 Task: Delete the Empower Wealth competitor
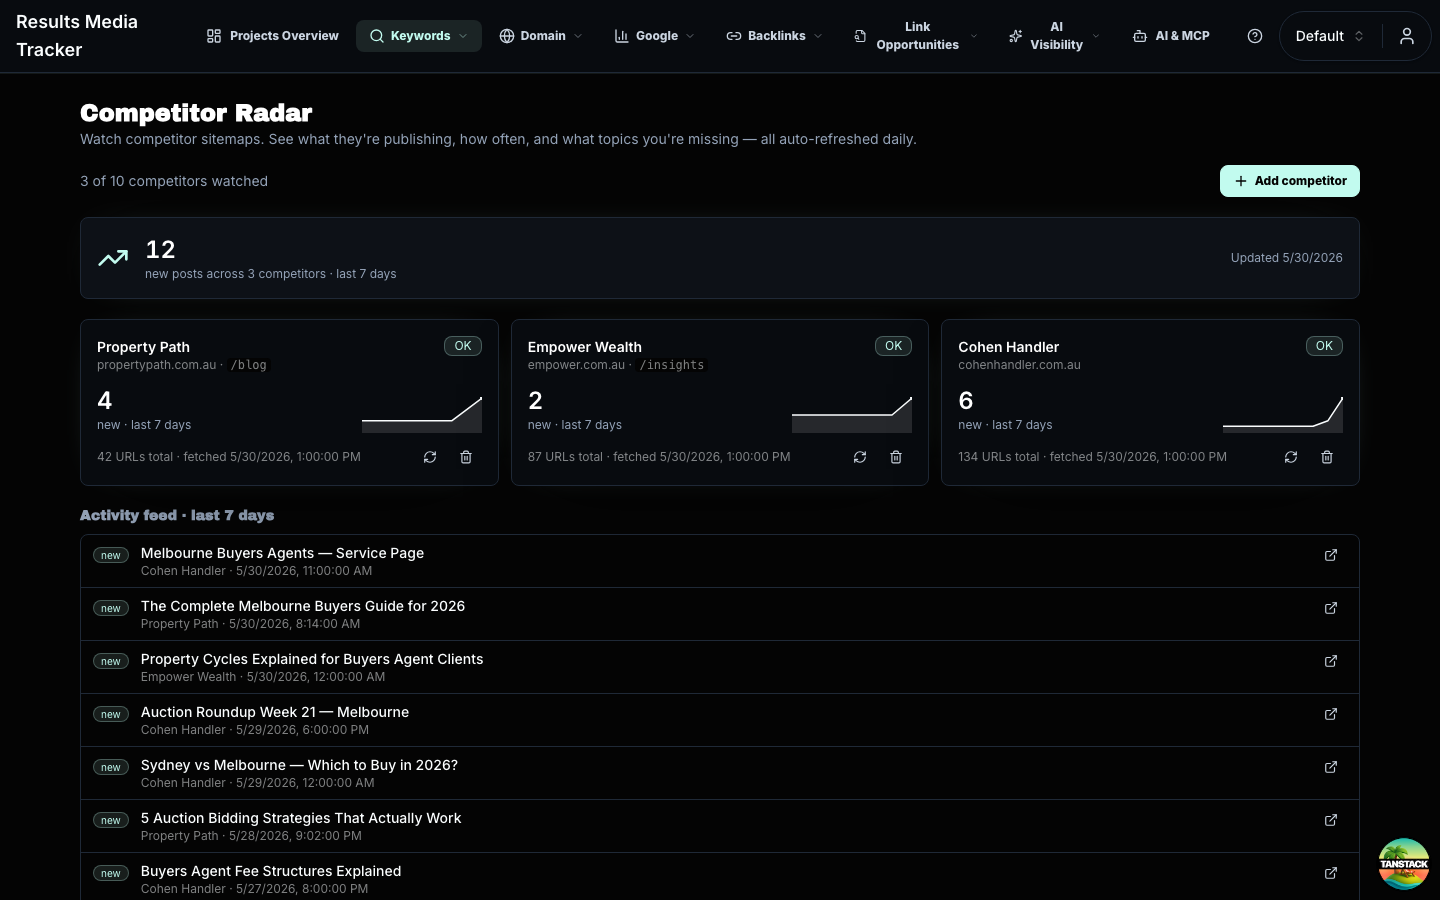(896, 457)
